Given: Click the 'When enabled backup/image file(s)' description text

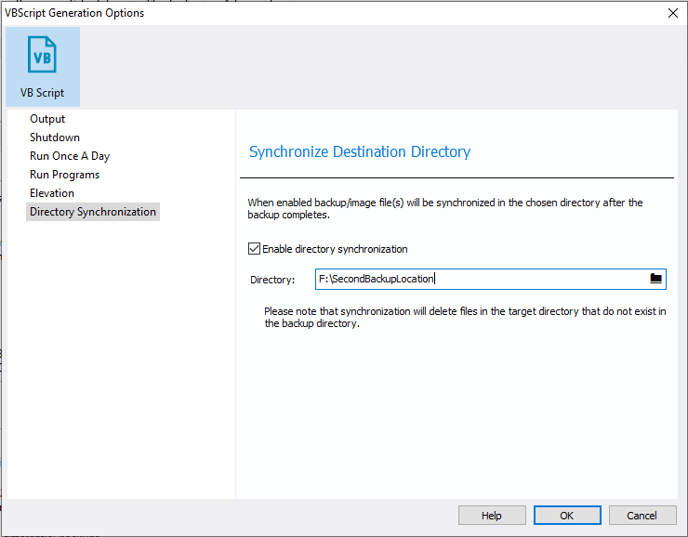Looking at the screenshot, I should [445, 208].
